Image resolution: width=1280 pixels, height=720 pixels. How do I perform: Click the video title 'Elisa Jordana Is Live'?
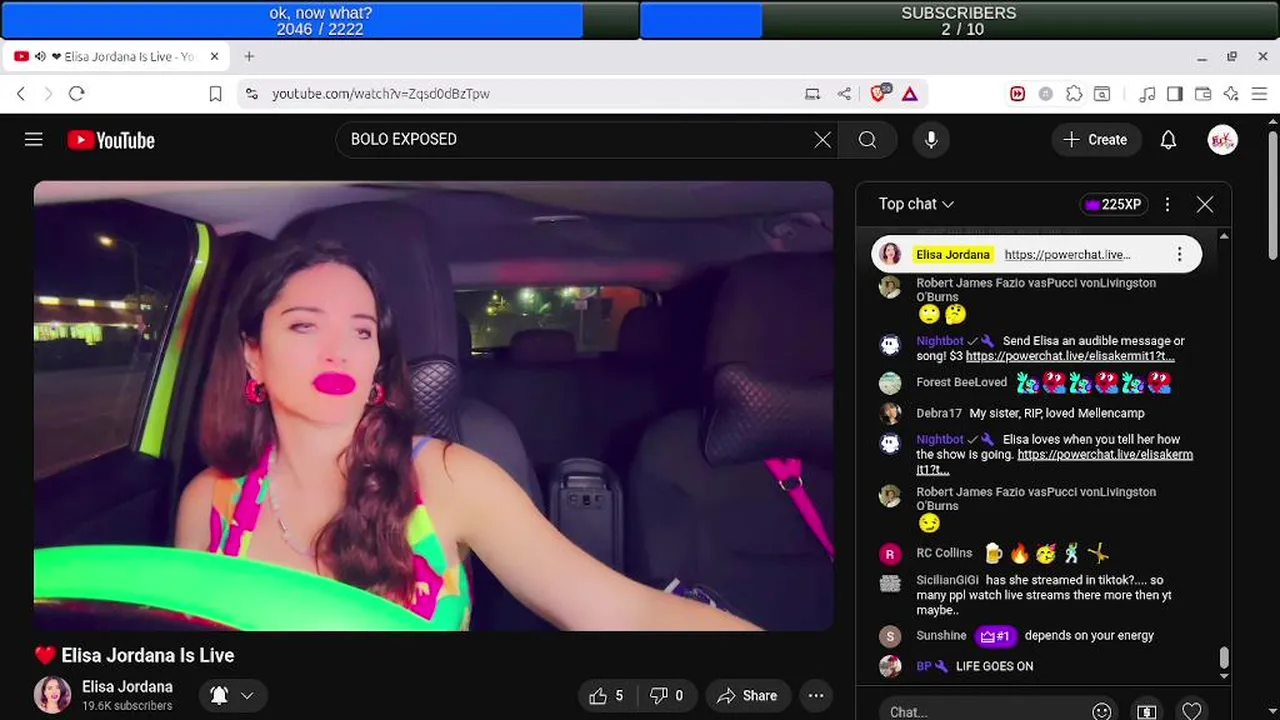[x=148, y=656]
